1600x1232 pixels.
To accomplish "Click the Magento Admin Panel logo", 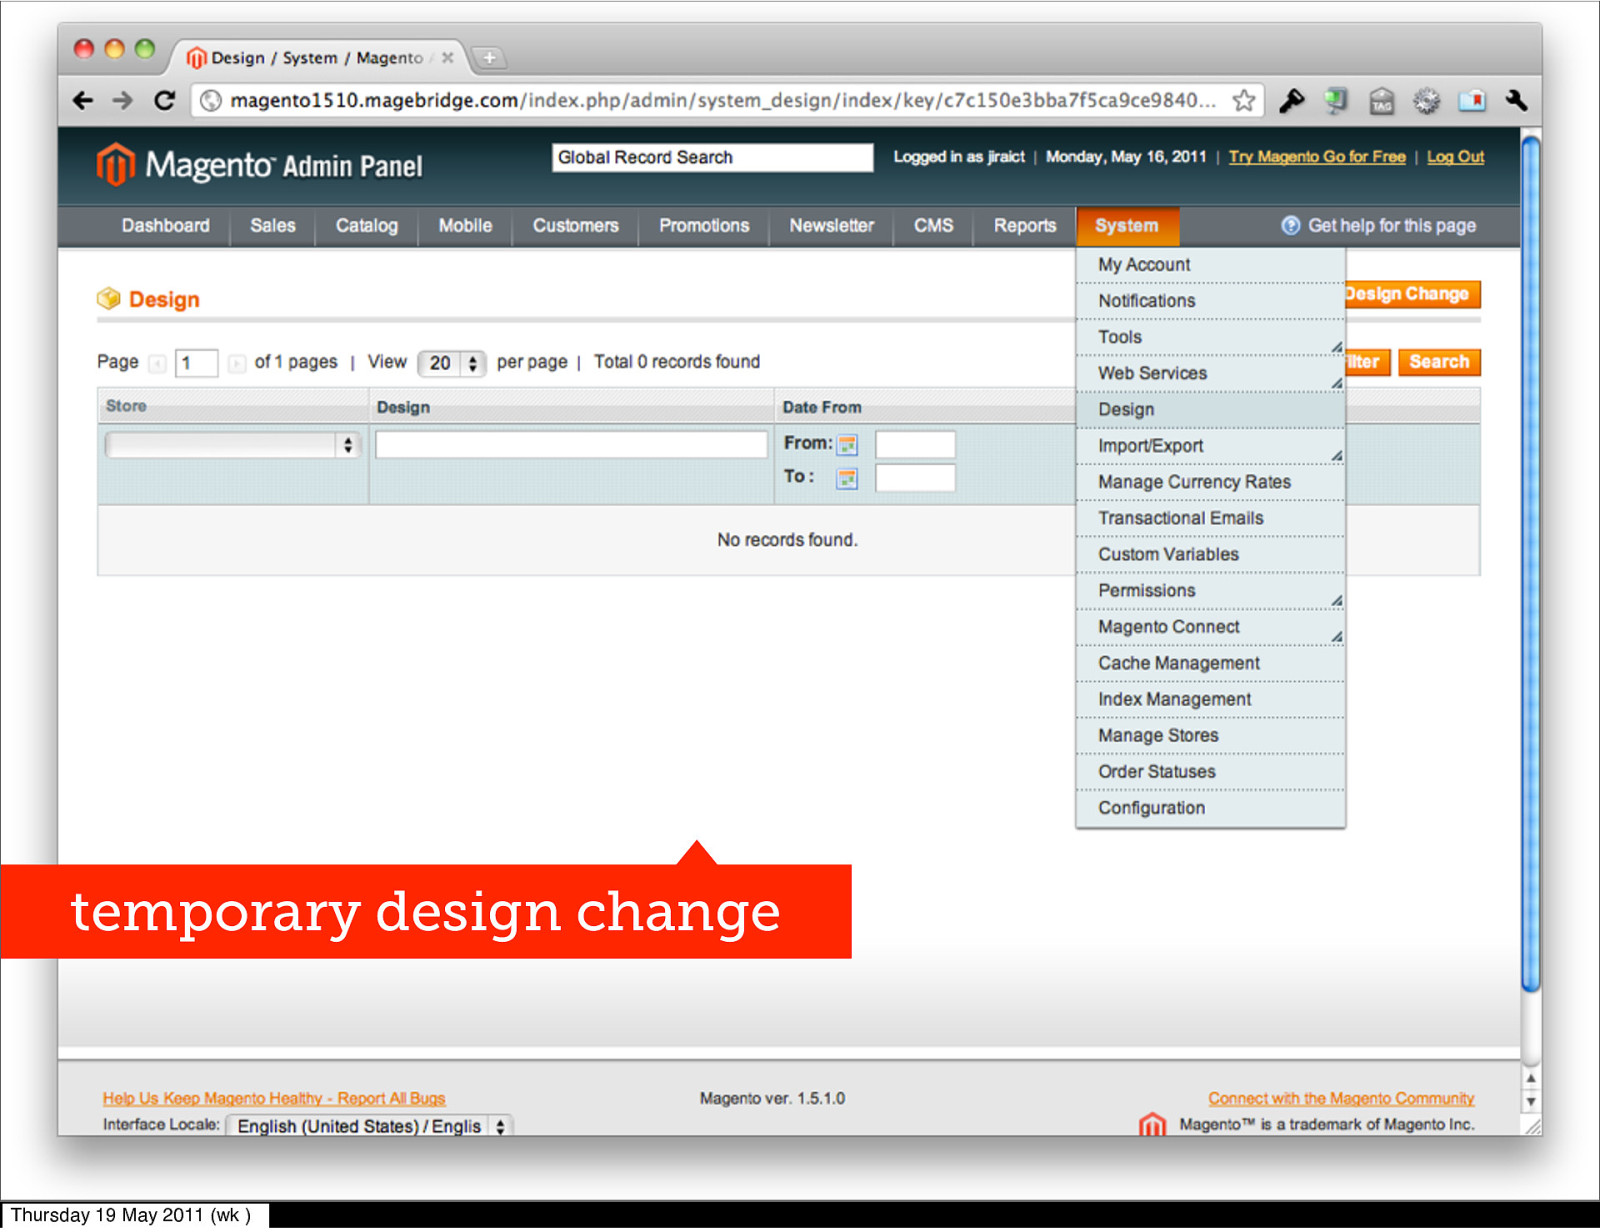I will click(259, 165).
